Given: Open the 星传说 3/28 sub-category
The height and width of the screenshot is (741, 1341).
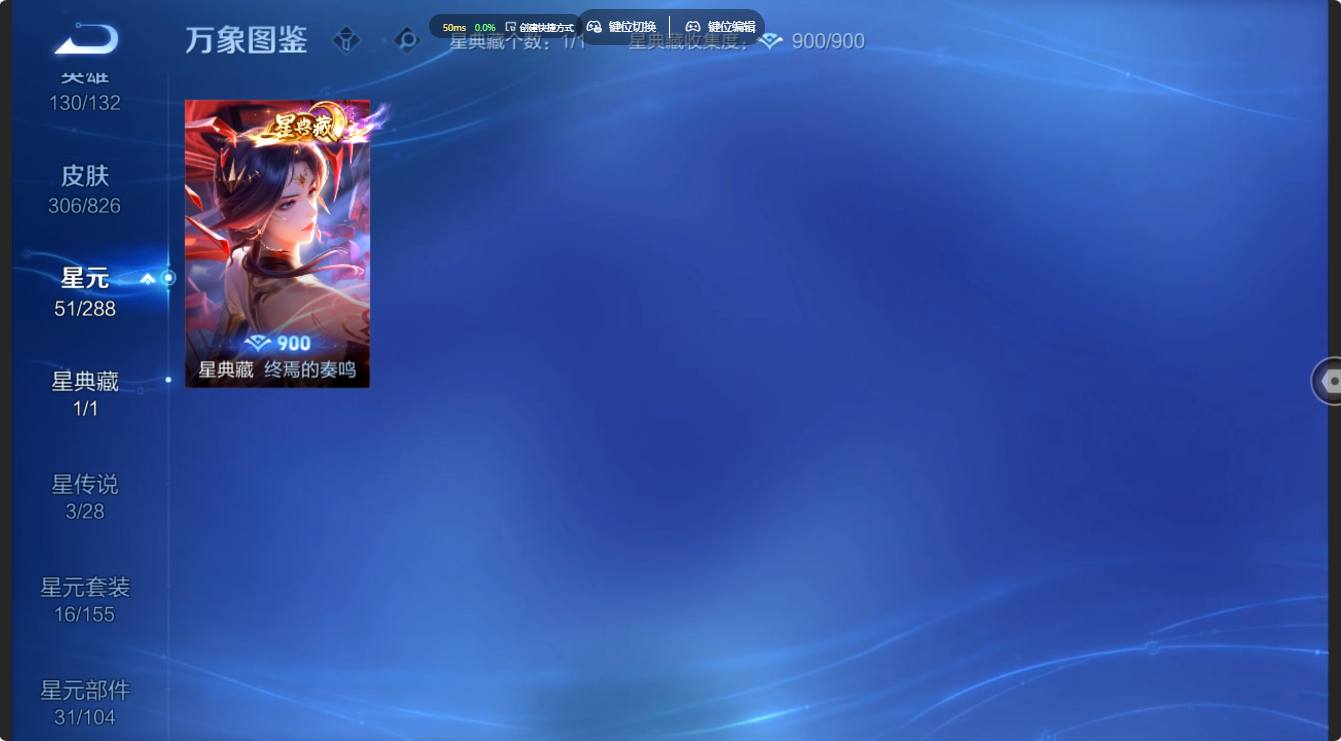Looking at the screenshot, I should pos(85,497).
